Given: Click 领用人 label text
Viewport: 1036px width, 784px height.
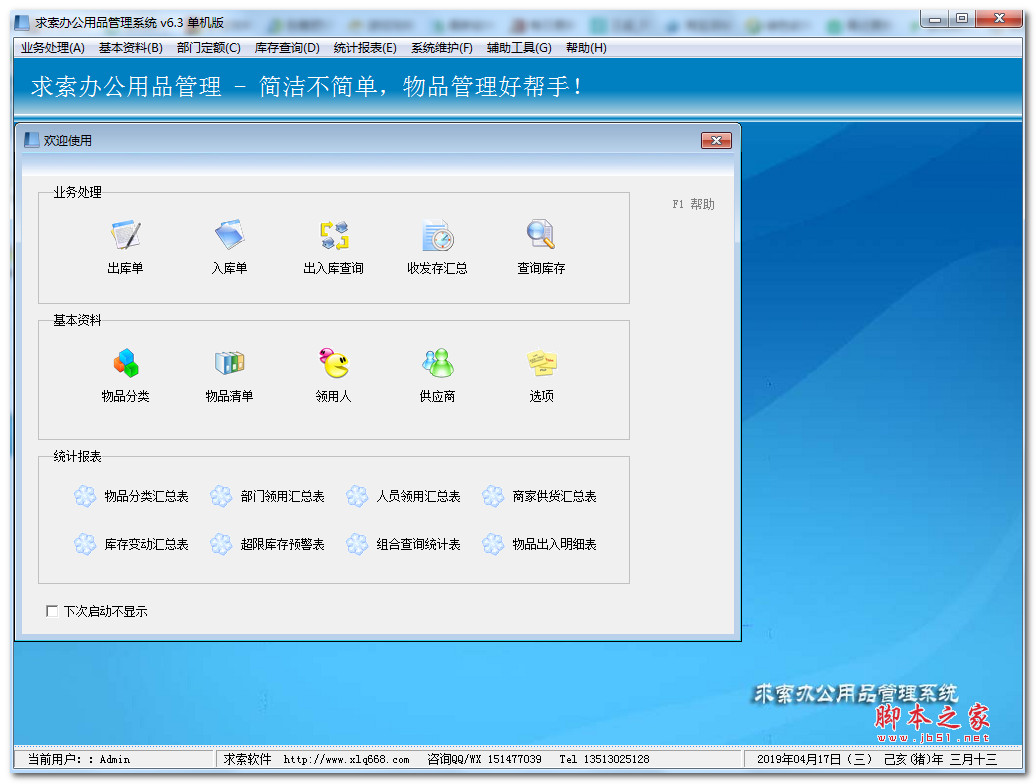Looking at the screenshot, I should [x=334, y=396].
